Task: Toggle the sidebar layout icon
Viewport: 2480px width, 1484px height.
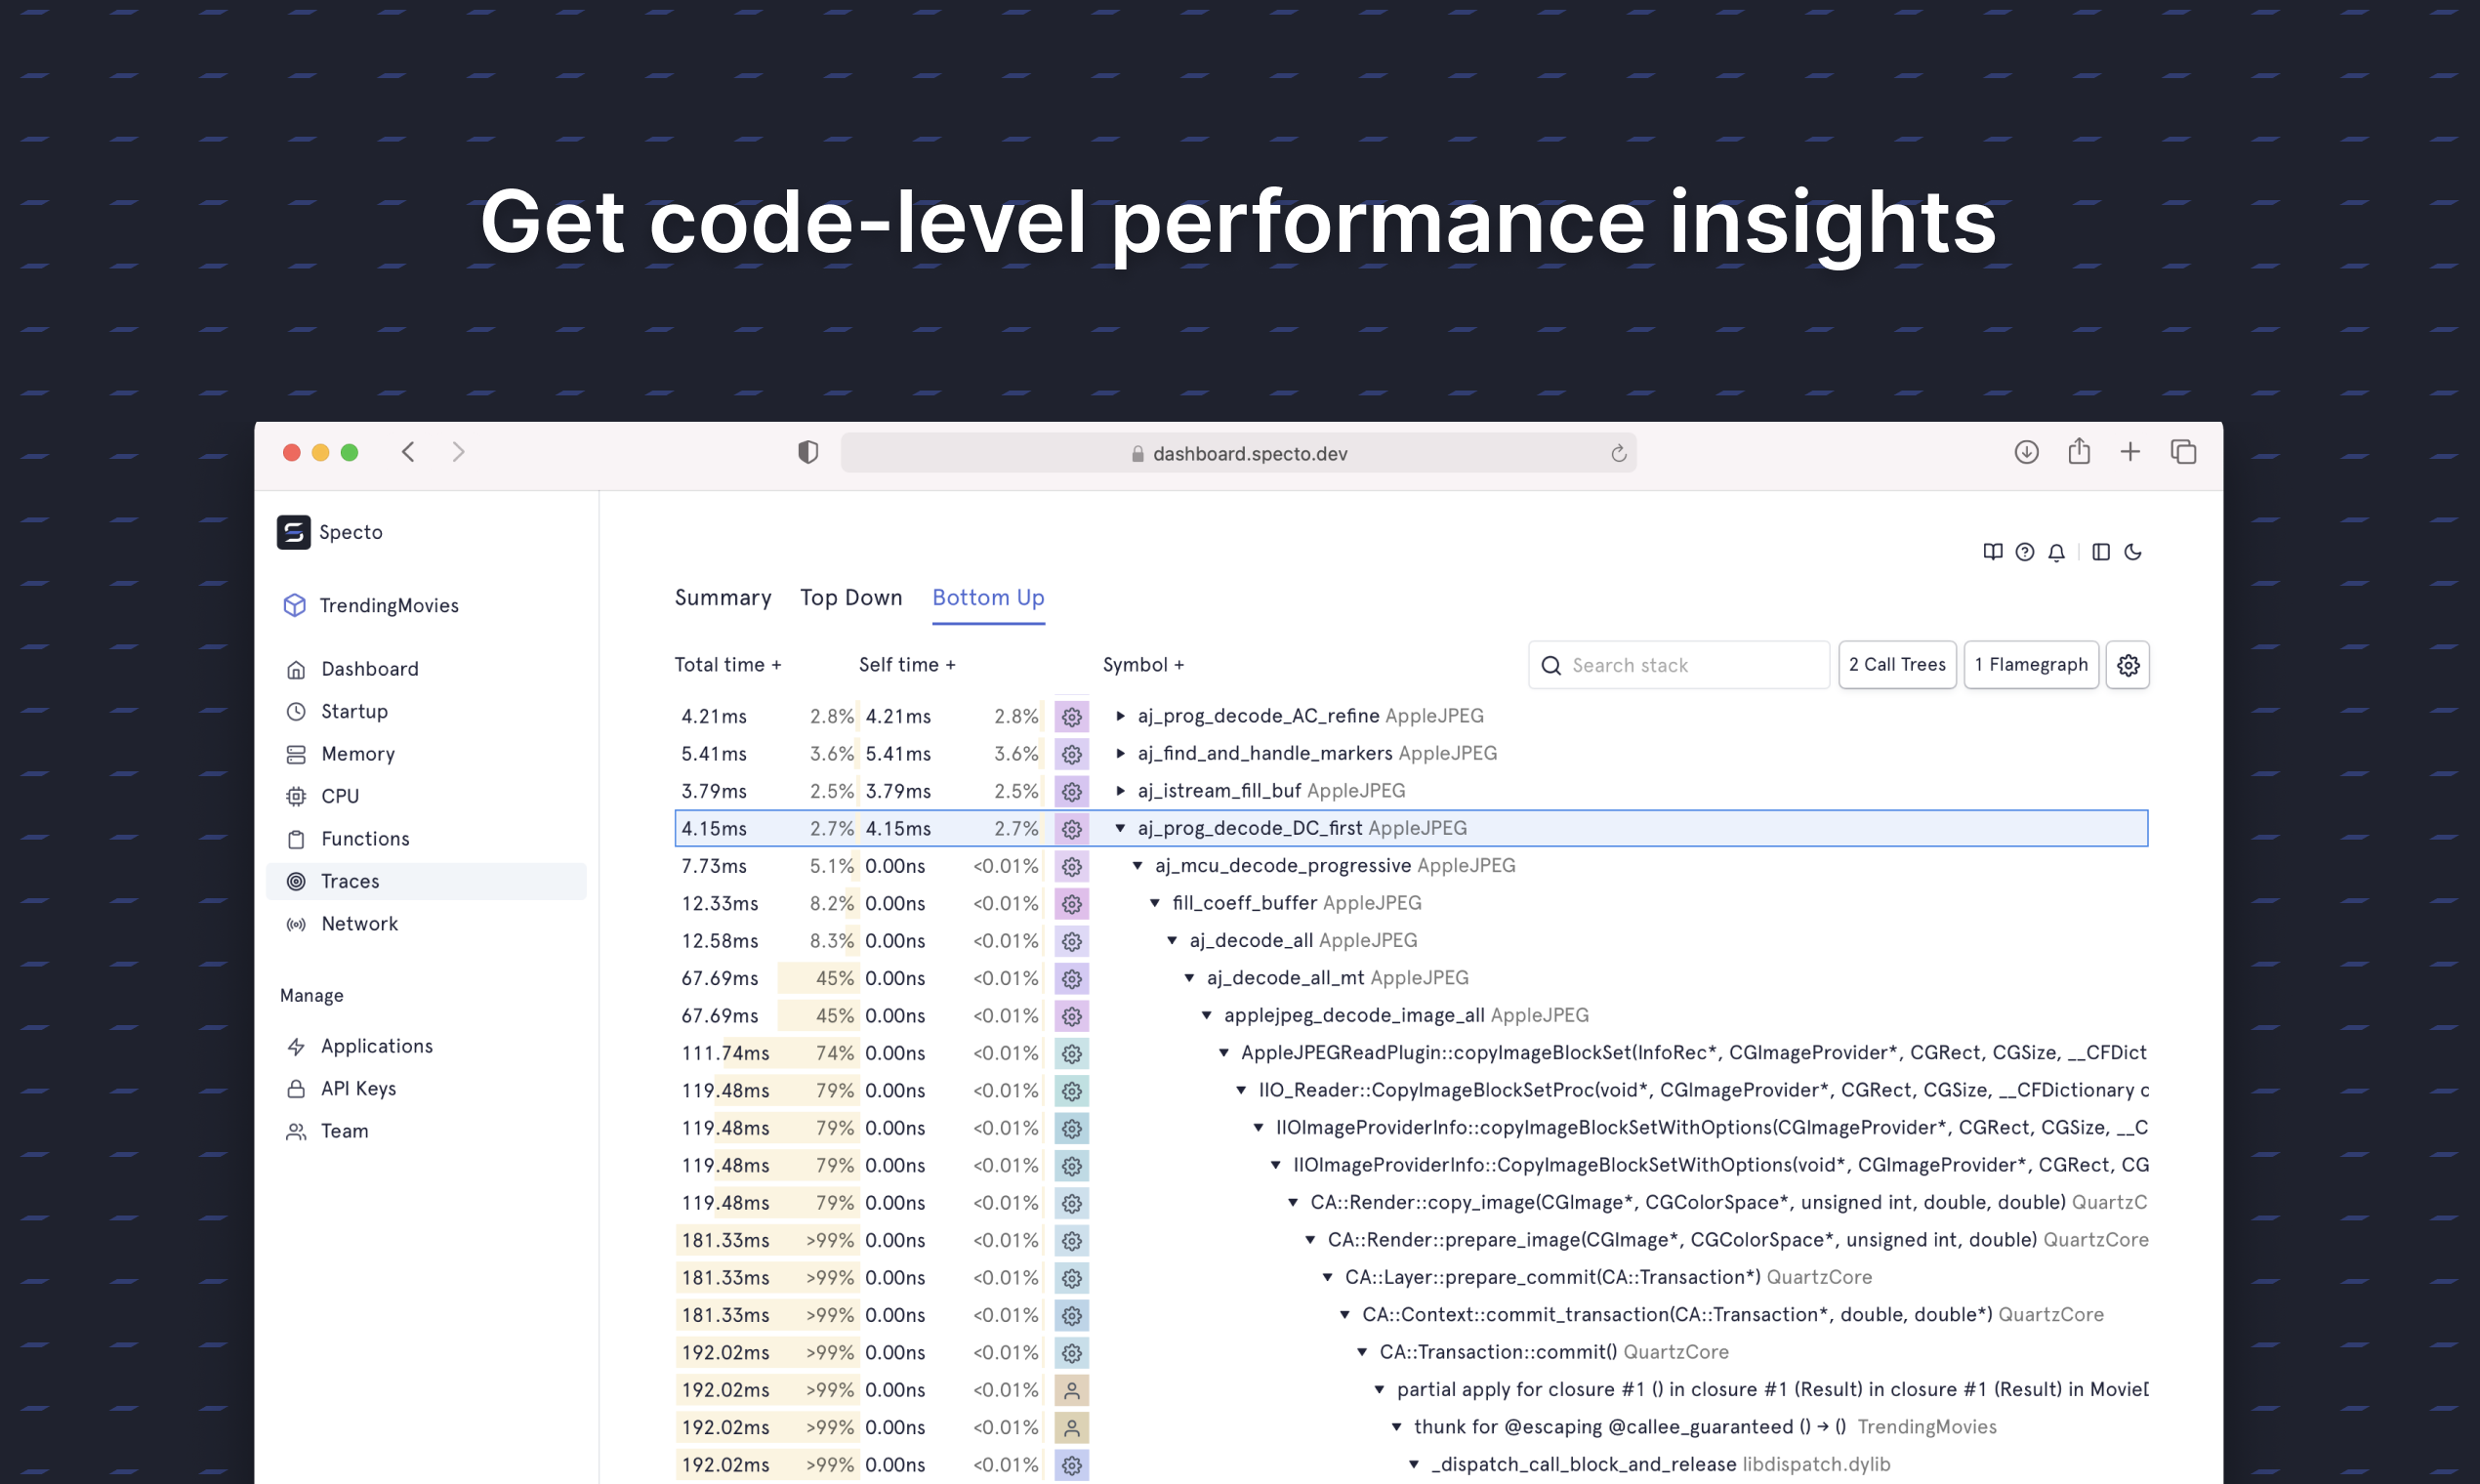Action: (x=2100, y=552)
